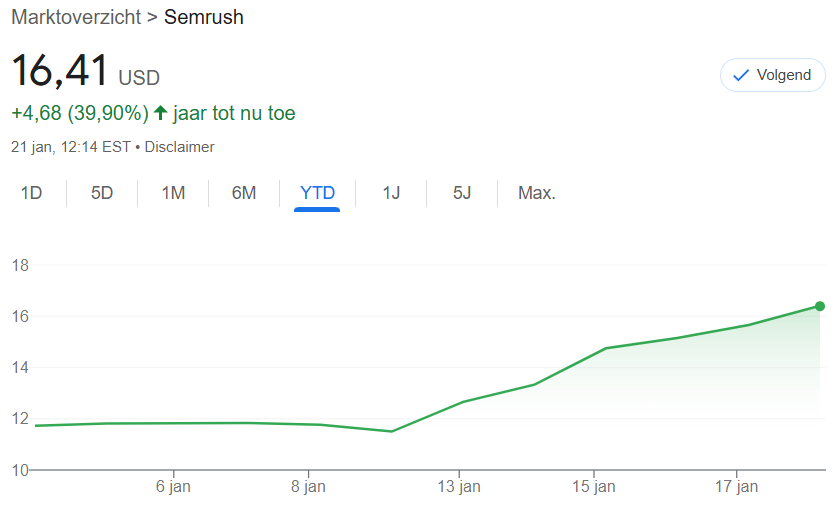Image resolution: width=840 pixels, height=509 pixels.
Task: Select the YTD range tab
Action: pos(317,193)
